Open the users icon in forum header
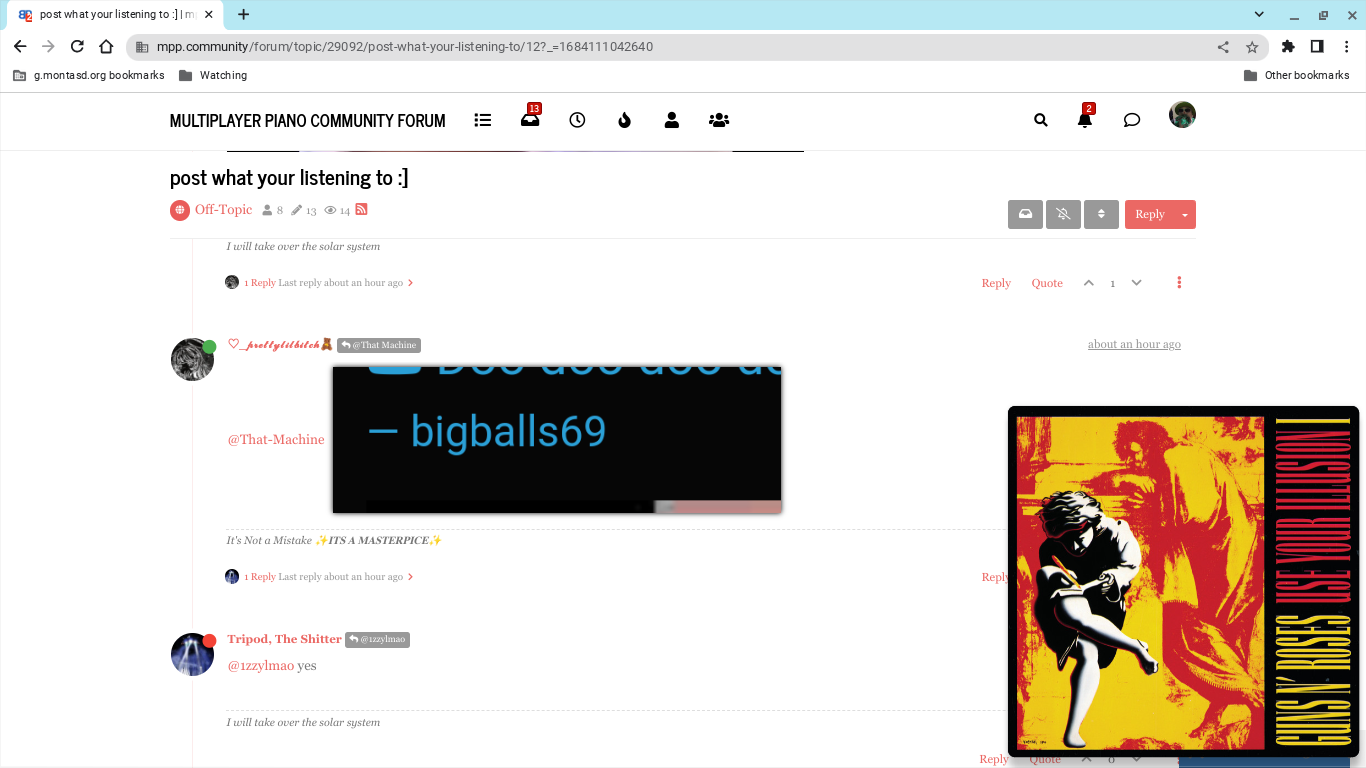Viewport: 1366px width, 768px height. click(672, 120)
